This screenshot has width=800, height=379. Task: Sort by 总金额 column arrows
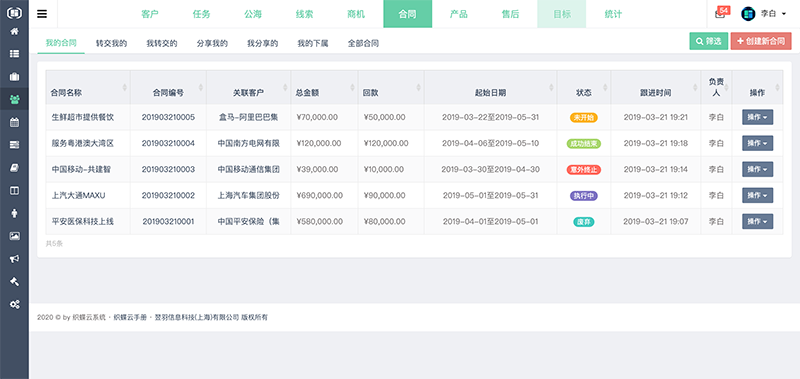tap(352, 88)
